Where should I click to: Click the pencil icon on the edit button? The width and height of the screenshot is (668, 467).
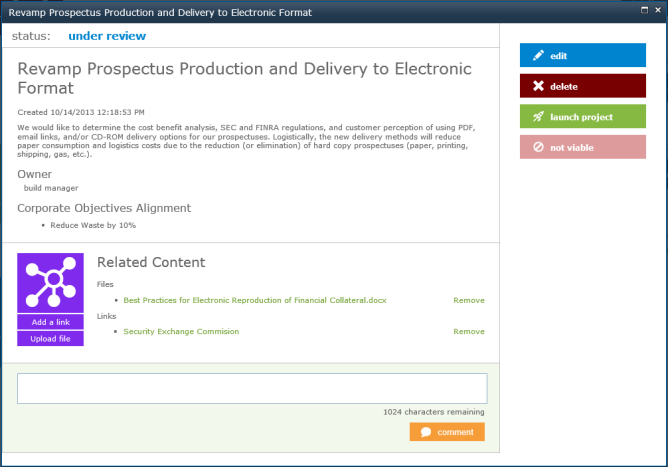tap(538, 56)
